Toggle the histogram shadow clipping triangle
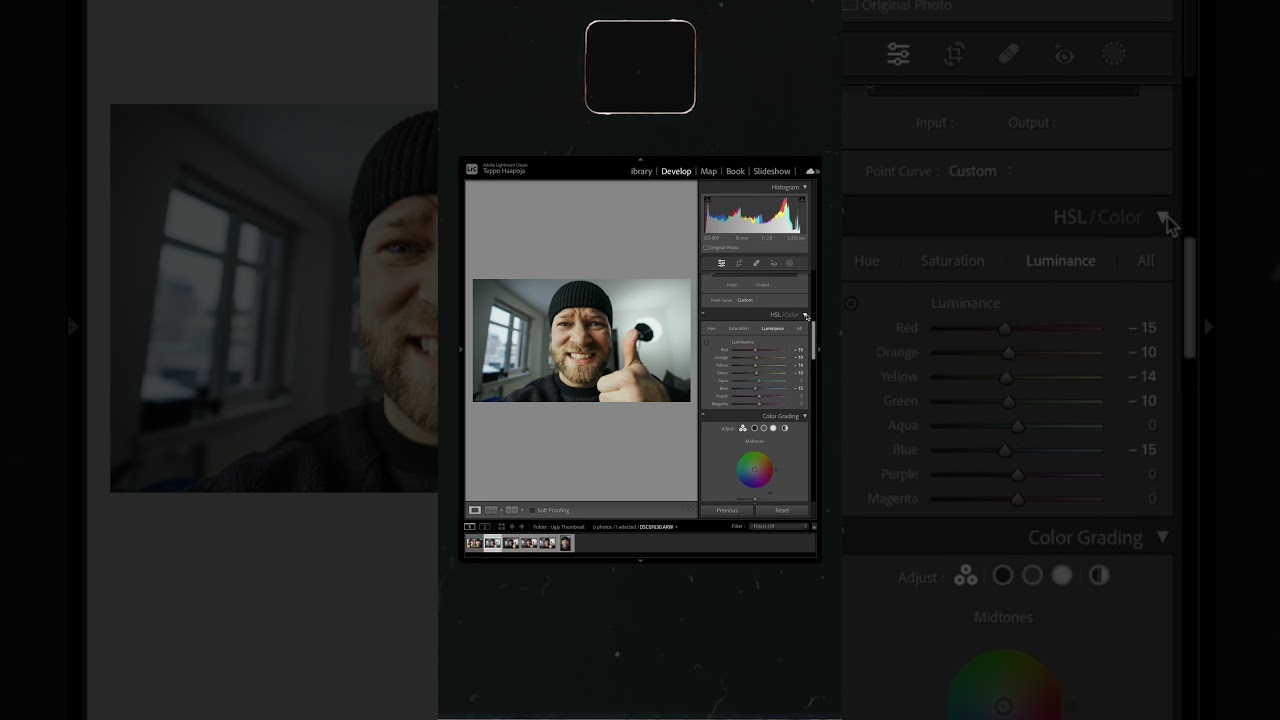Image resolution: width=1280 pixels, height=720 pixels. tap(707, 199)
